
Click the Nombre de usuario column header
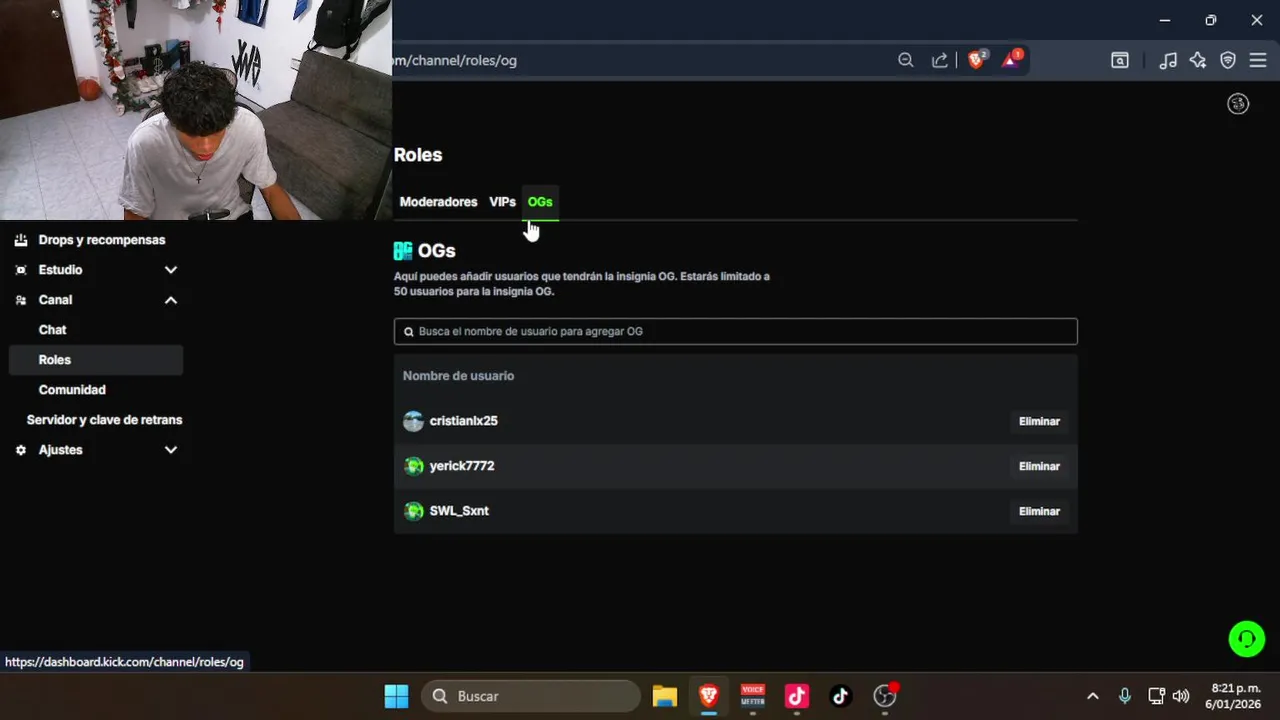click(x=458, y=376)
